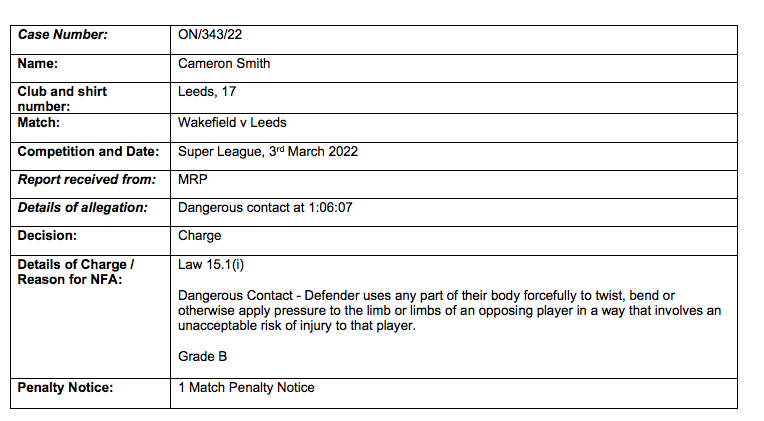The image size is (764, 421).
Task: Select the Law 15.1(i) text
Action: click(210, 265)
